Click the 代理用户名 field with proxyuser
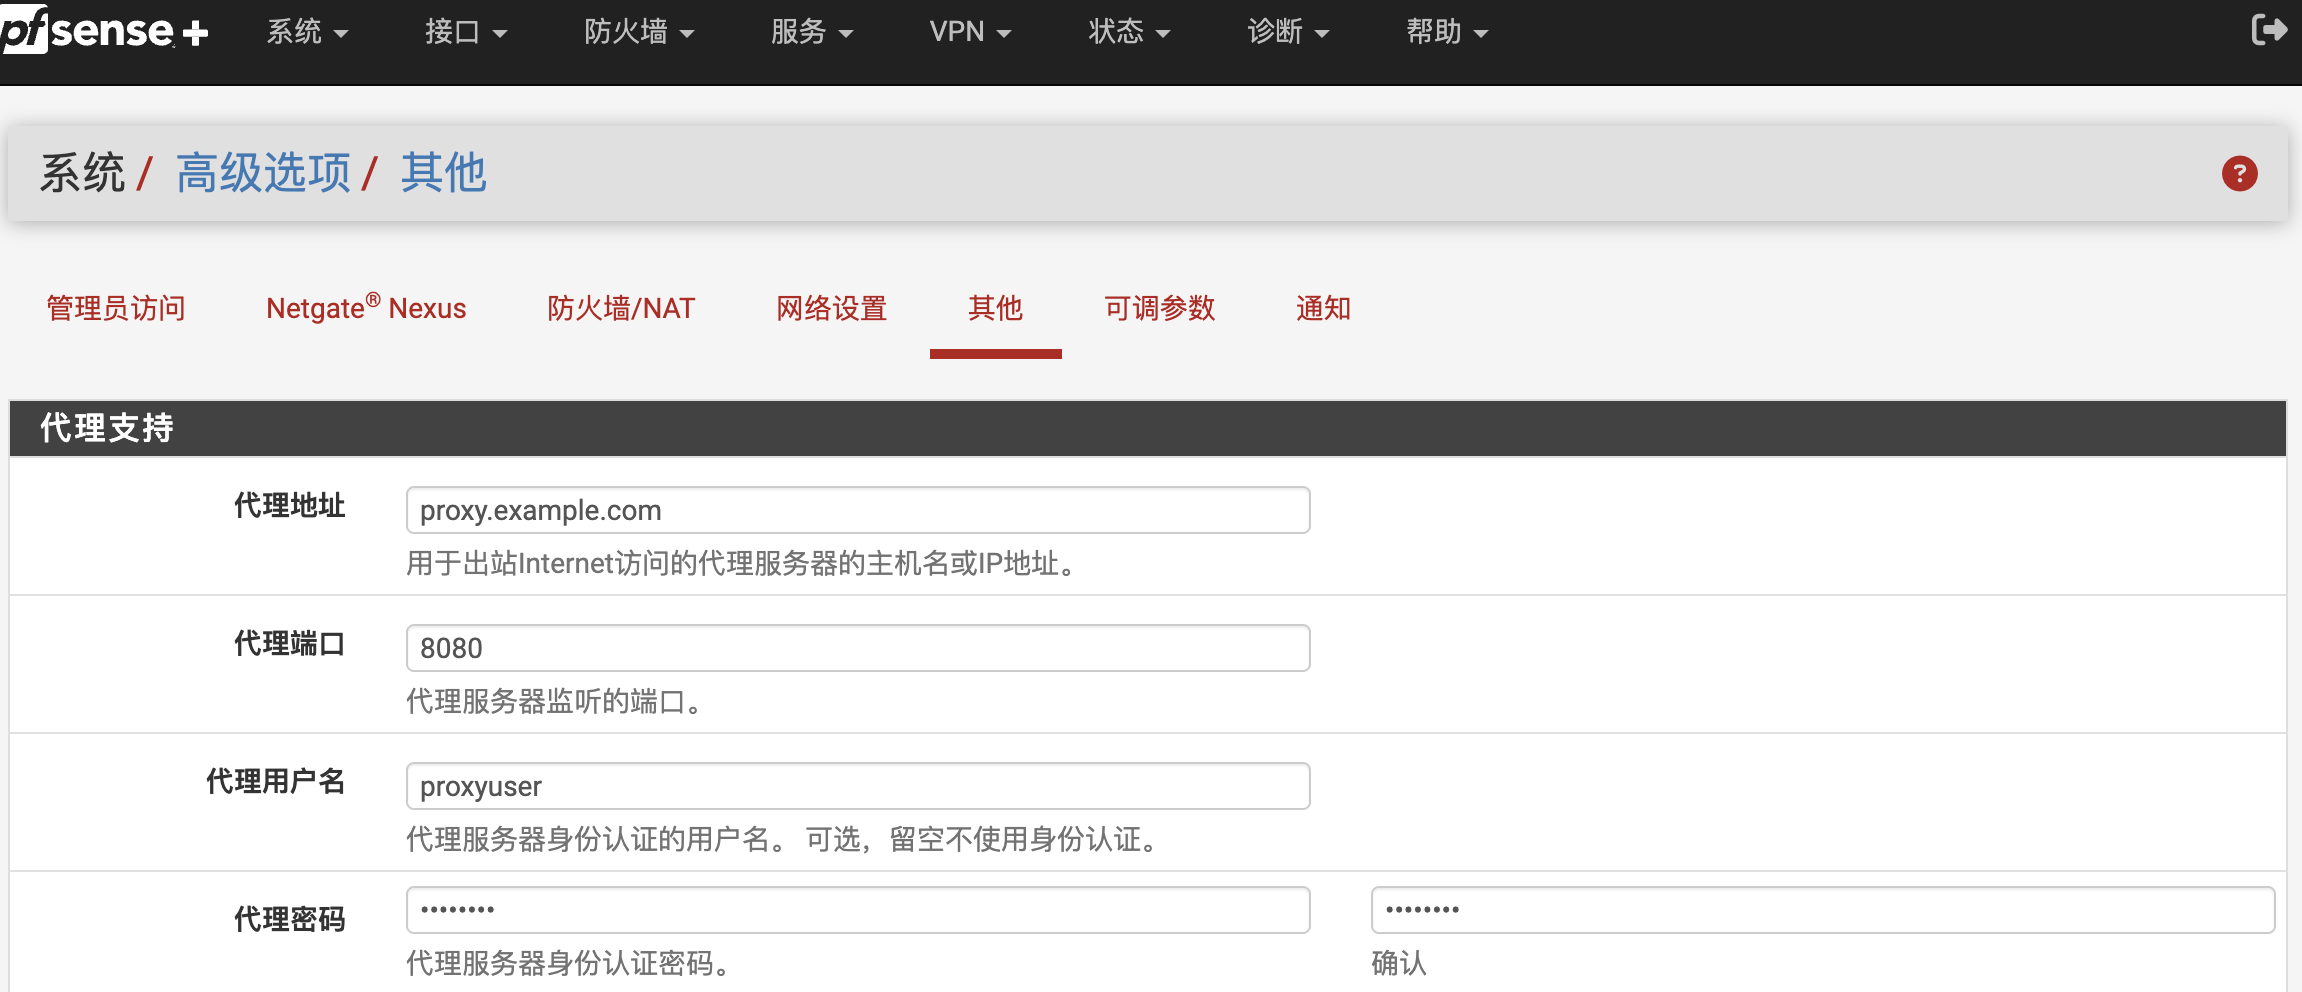Screen dimensions: 2302x992 pos(858,786)
